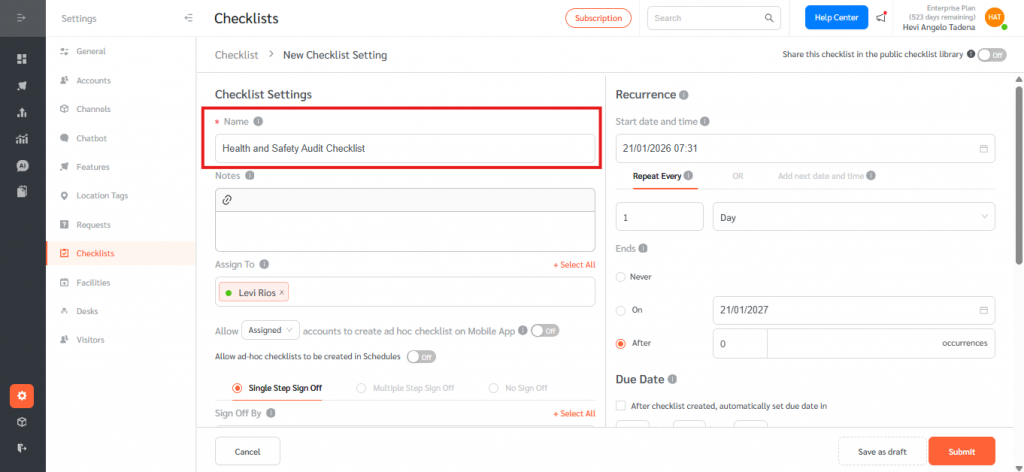Switch to Repeat Every tab

click(658, 176)
